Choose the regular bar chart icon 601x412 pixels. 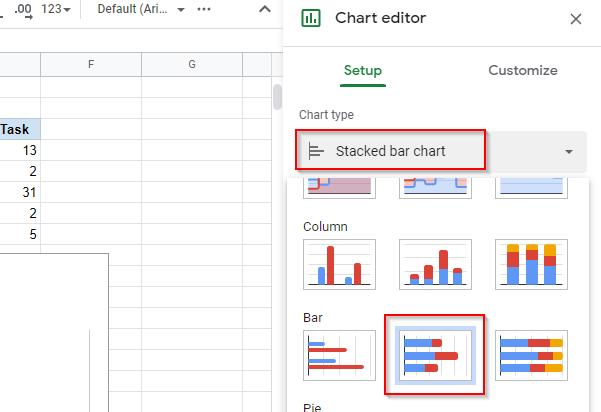(x=338, y=356)
